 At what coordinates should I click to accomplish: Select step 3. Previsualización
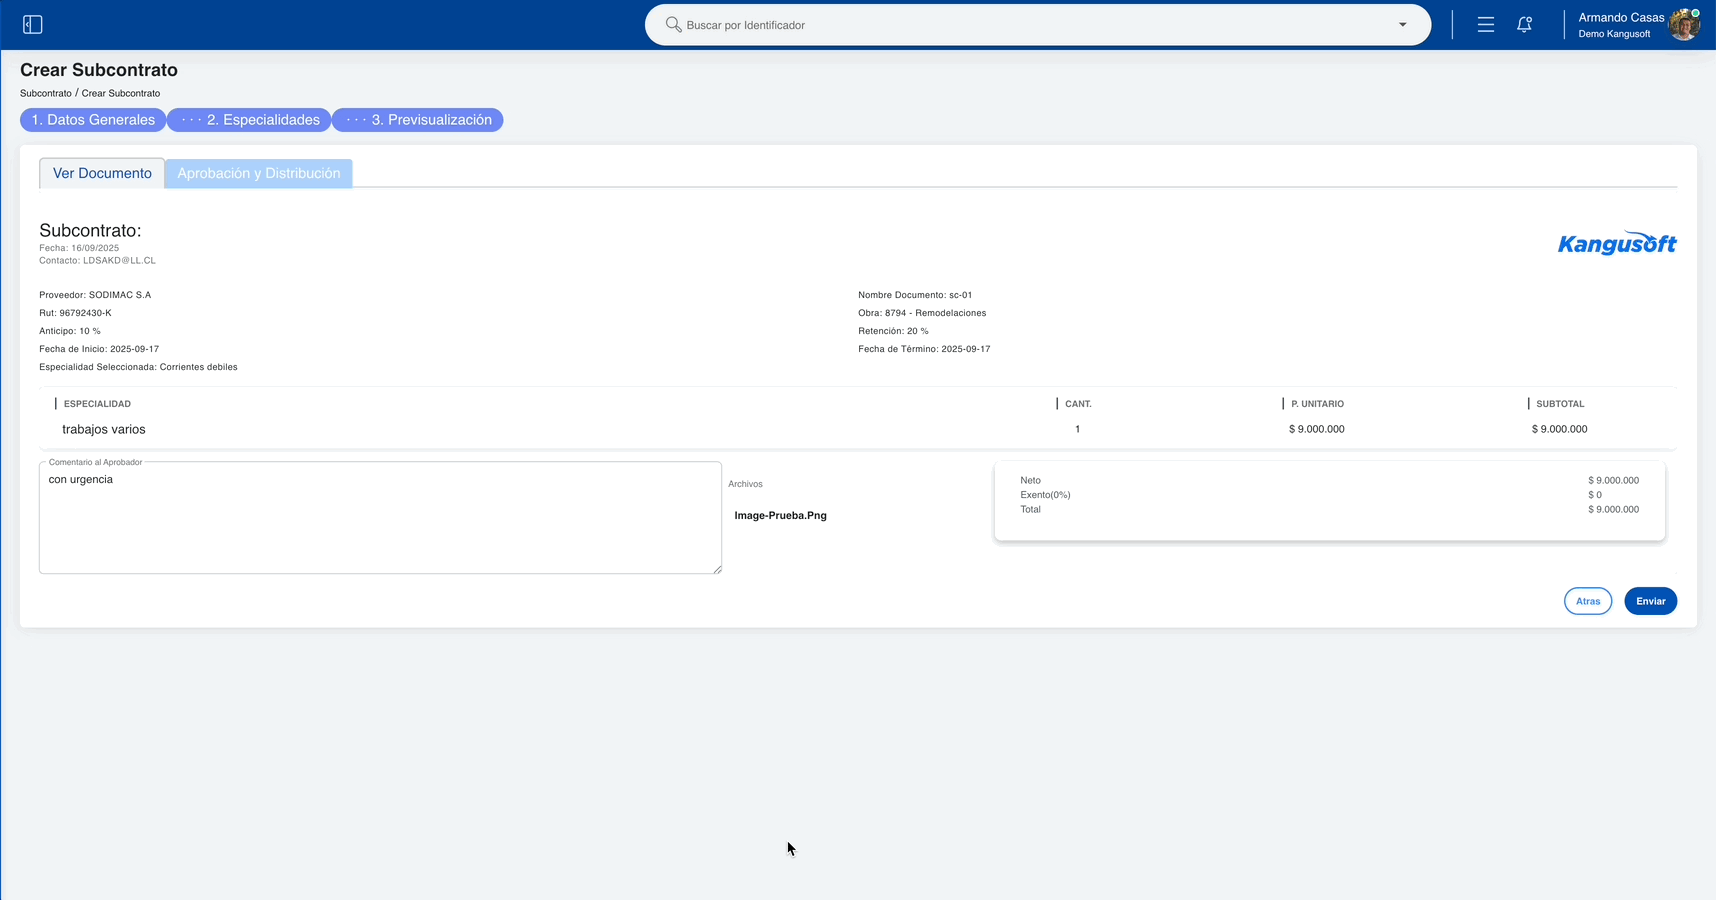click(x=418, y=120)
